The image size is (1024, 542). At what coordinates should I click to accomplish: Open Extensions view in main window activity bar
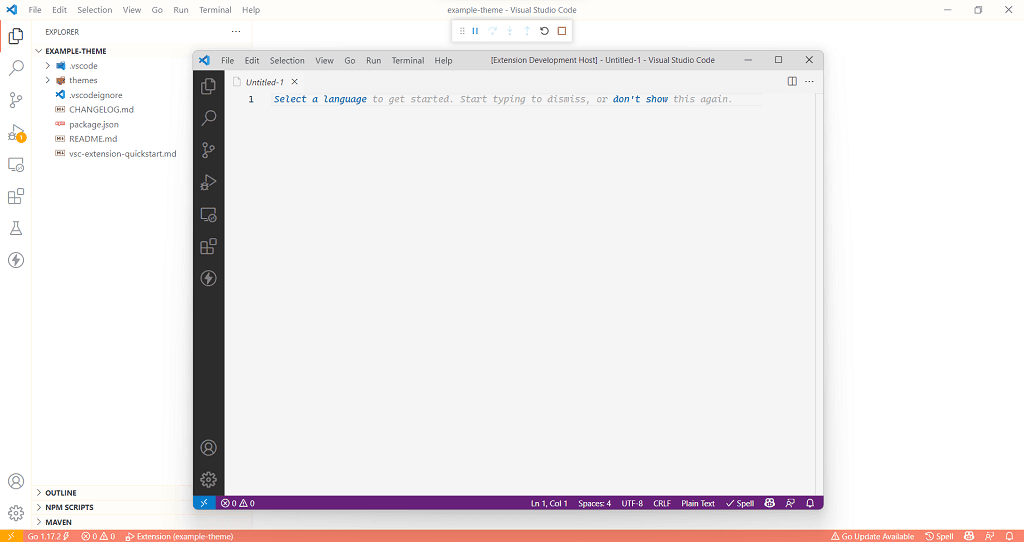pyautogui.click(x=16, y=196)
